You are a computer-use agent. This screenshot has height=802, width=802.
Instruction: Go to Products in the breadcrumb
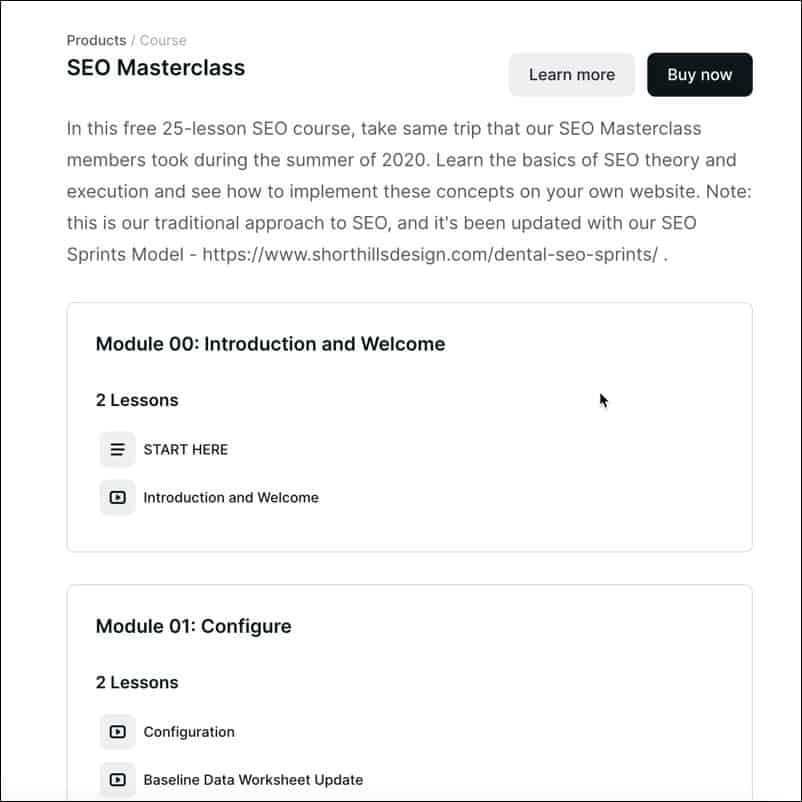96,40
